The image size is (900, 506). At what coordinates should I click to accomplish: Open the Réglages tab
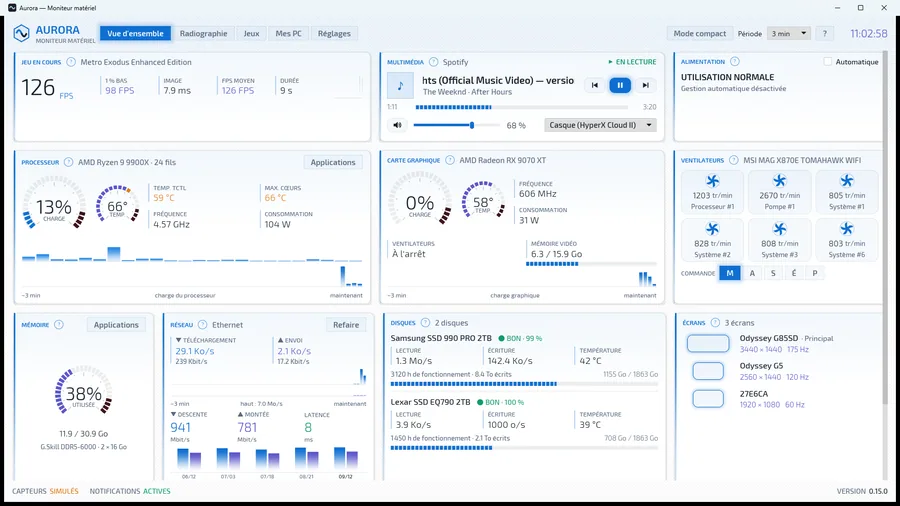334,33
